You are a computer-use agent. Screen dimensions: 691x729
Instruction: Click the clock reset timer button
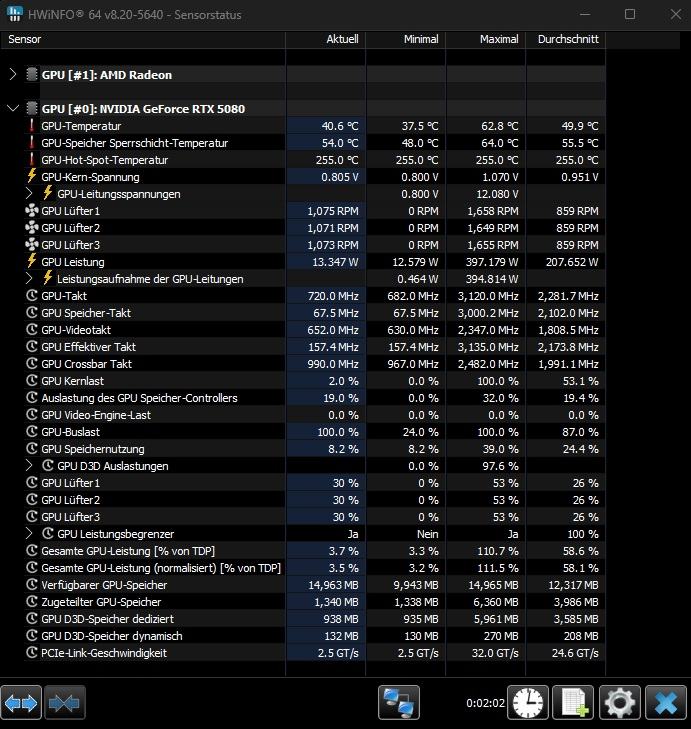click(x=528, y=702)
